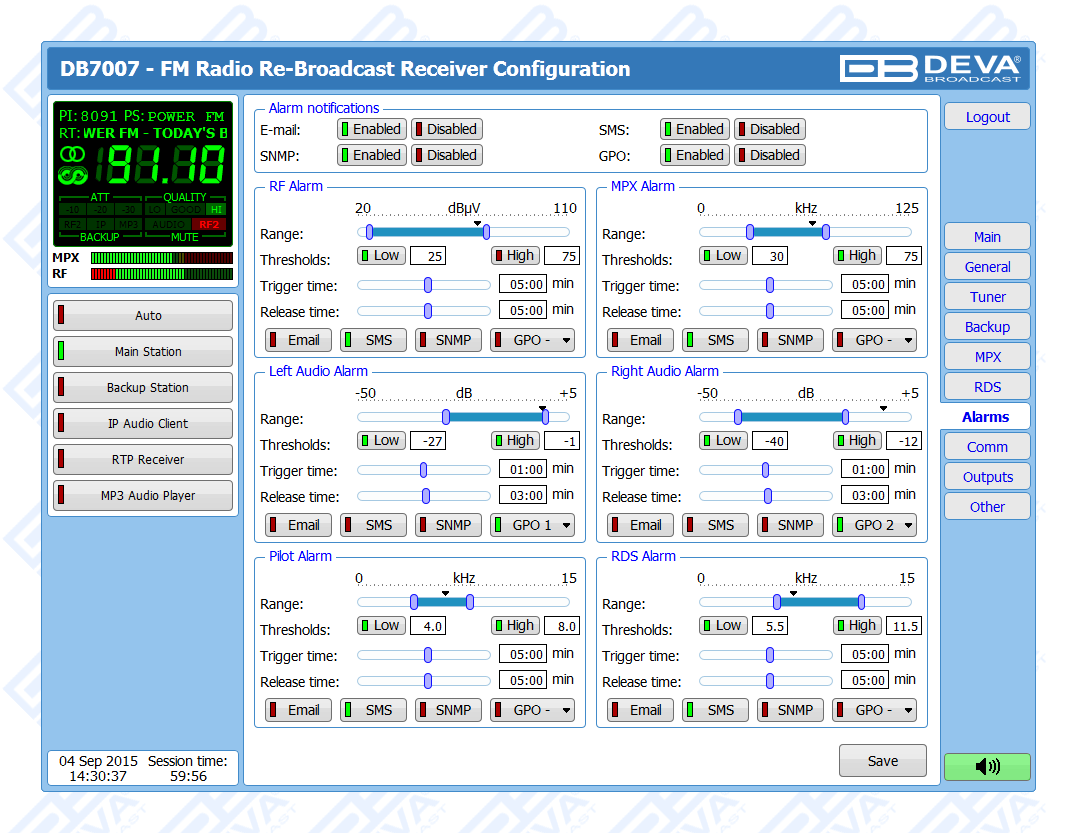Disable SMS alarm notifications
Image resolution: width=1077 pixels, height=833 pixels.
pyautogui.click(x=768, y=129)
